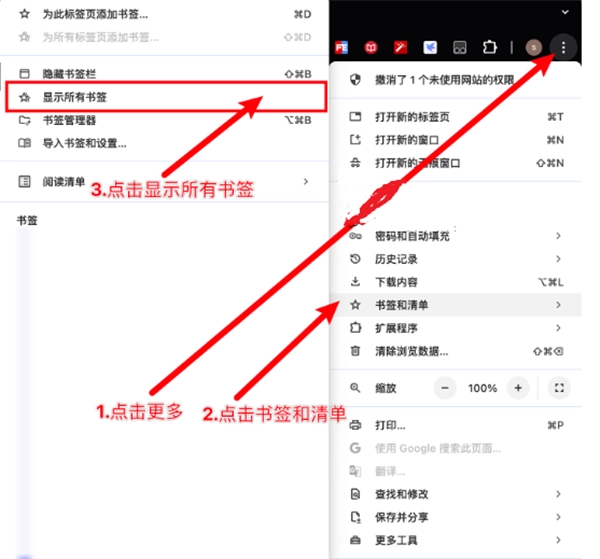Increase zoom with the plus button
600x559 pixels.
click(518, 388)
